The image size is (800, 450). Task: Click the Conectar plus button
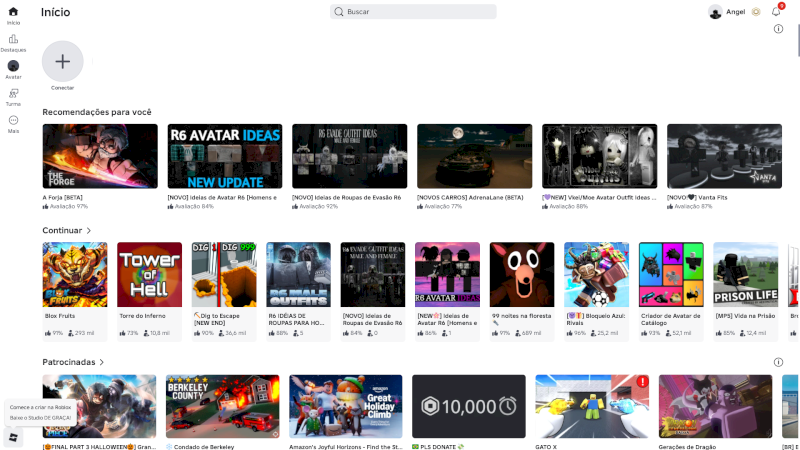pyautogui.click(x=62, y=61)
